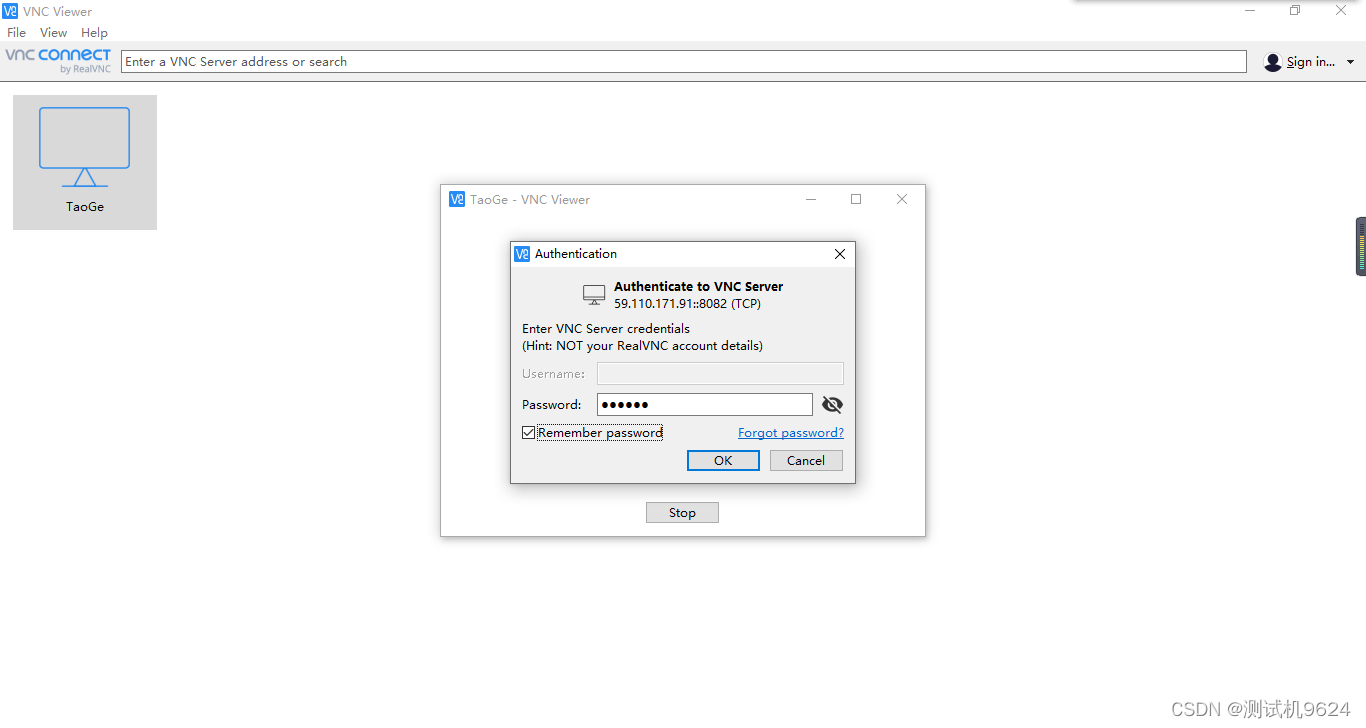Open the View menu
The width and height of the screenshot is (1366, 728).
coord(53,33)
